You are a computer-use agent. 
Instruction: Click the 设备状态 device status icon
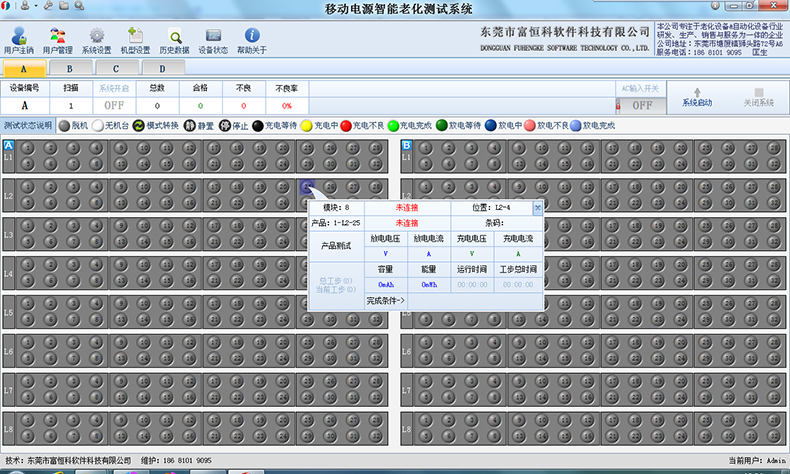click(212, 38)
